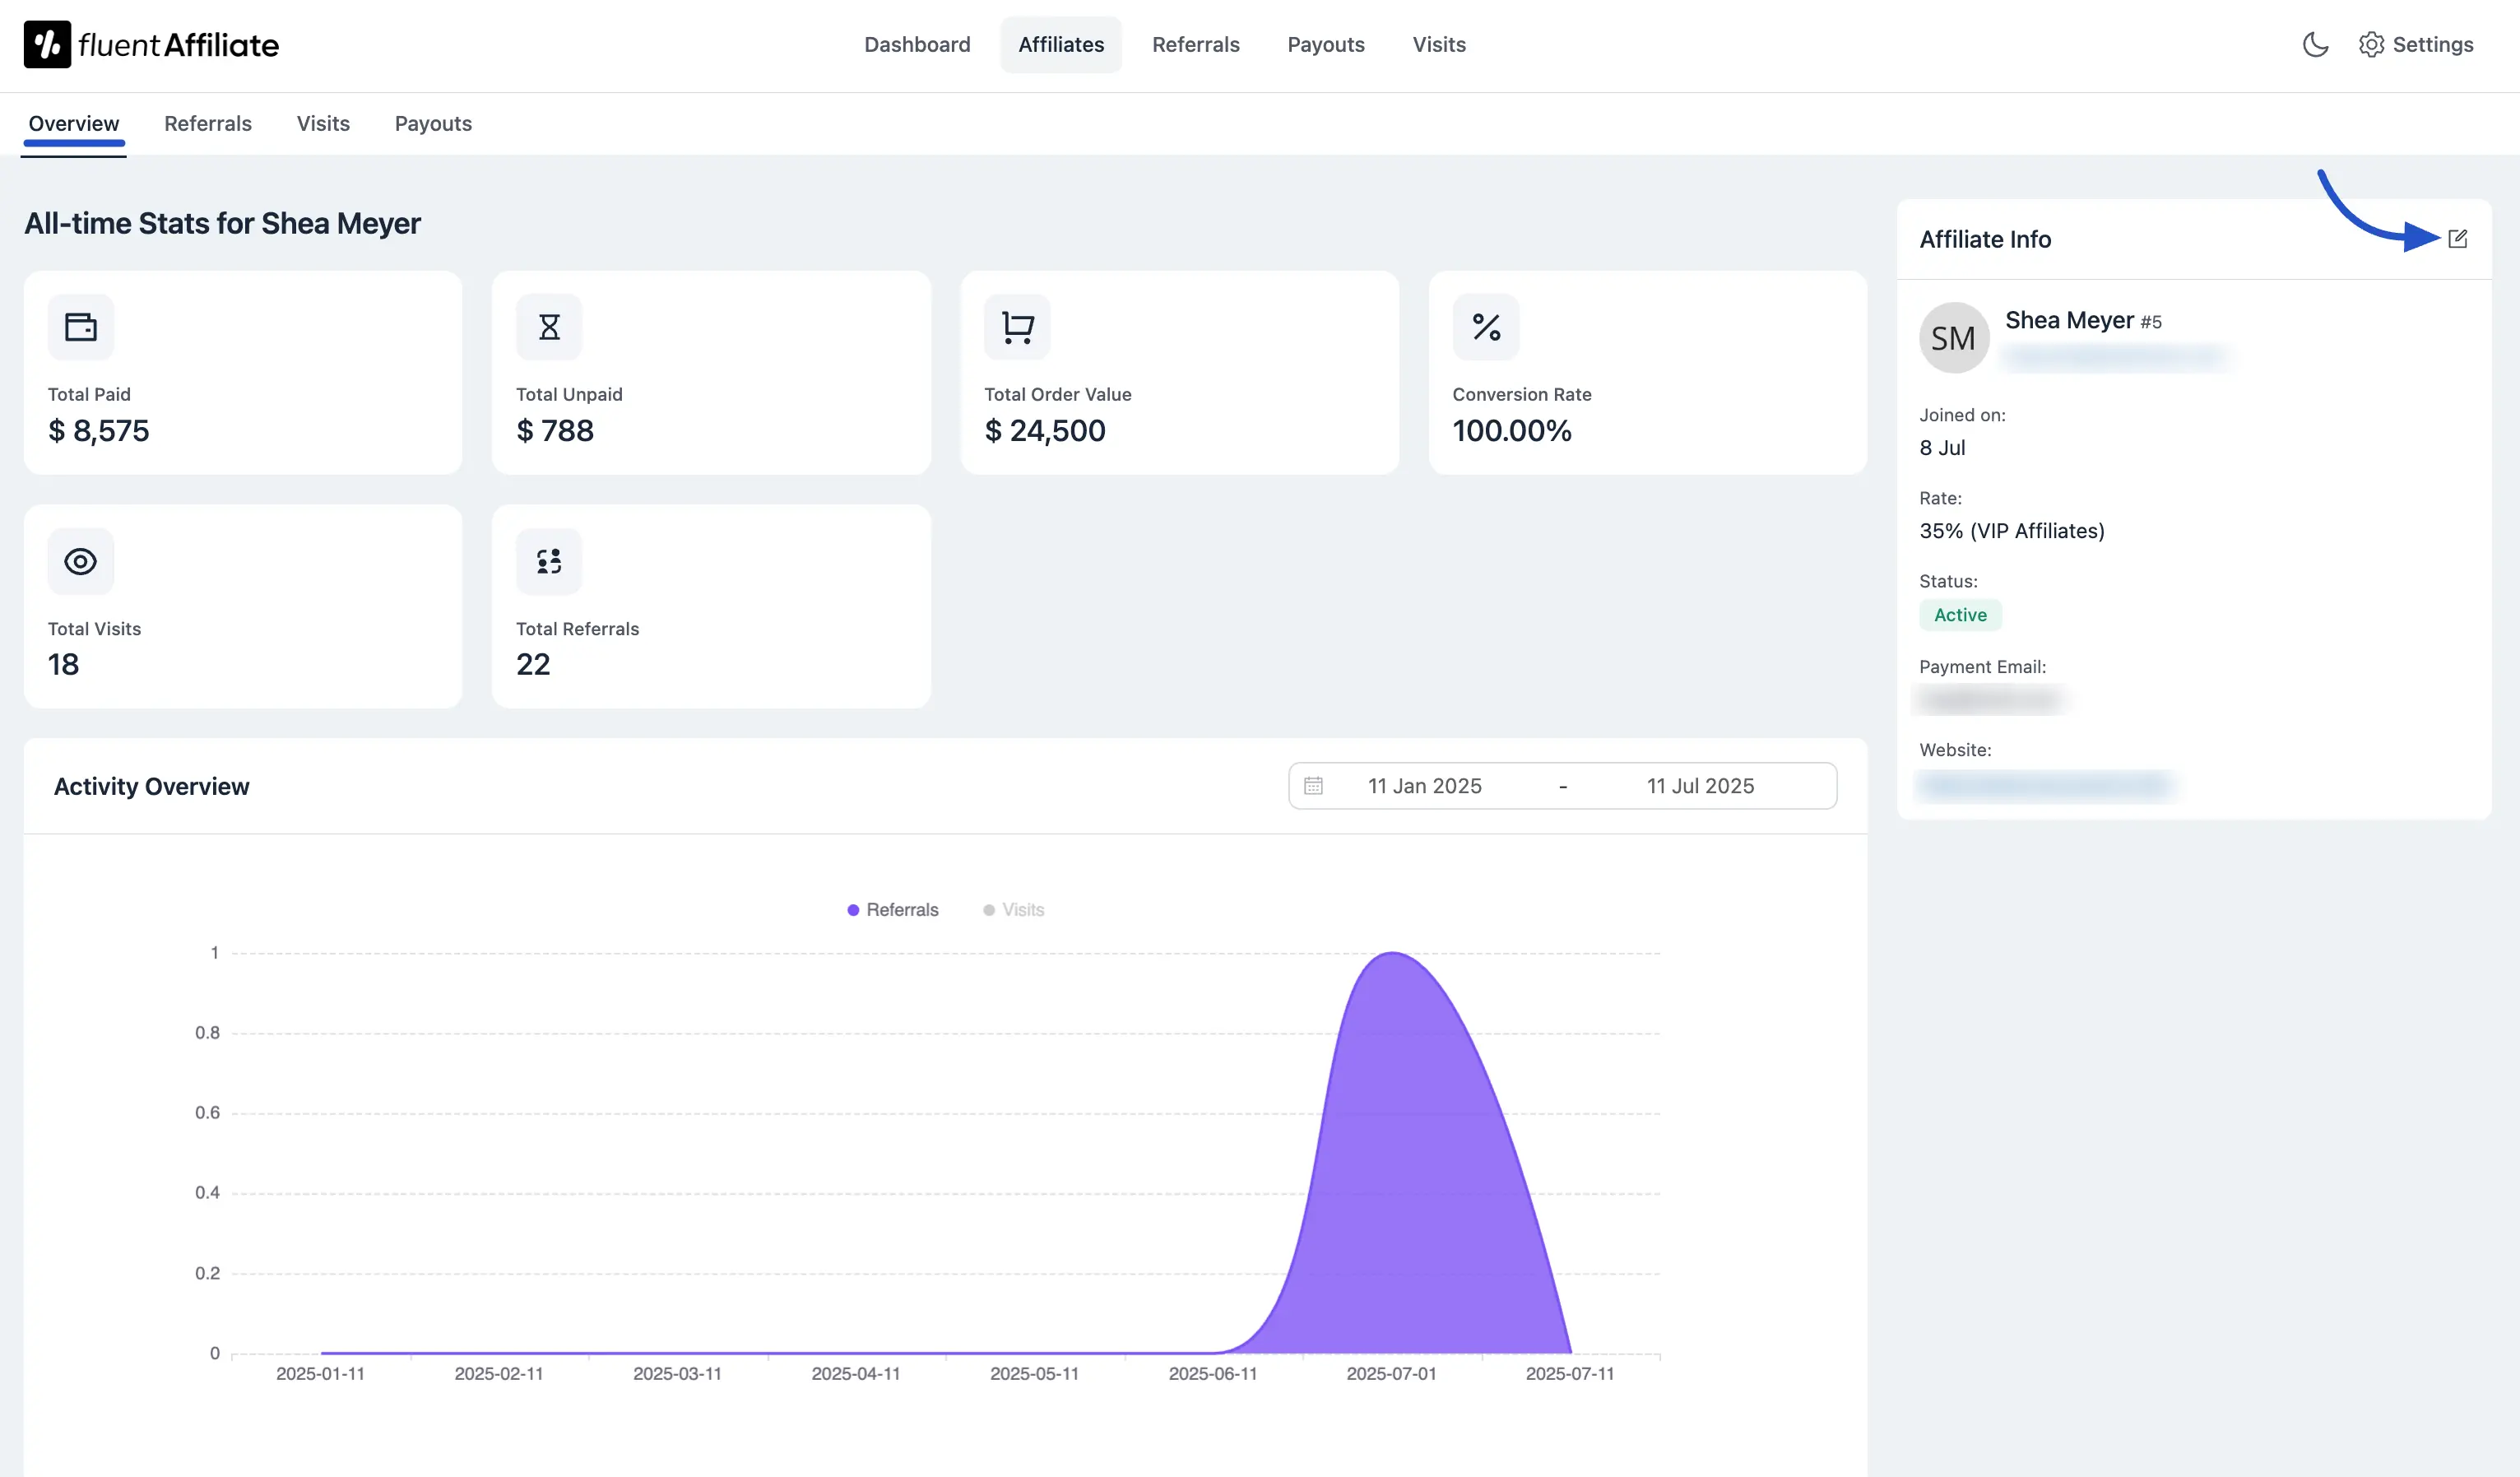Switch to the Payouts sub-tab
Screen dimensions: 2520x1477
[432, 123]
